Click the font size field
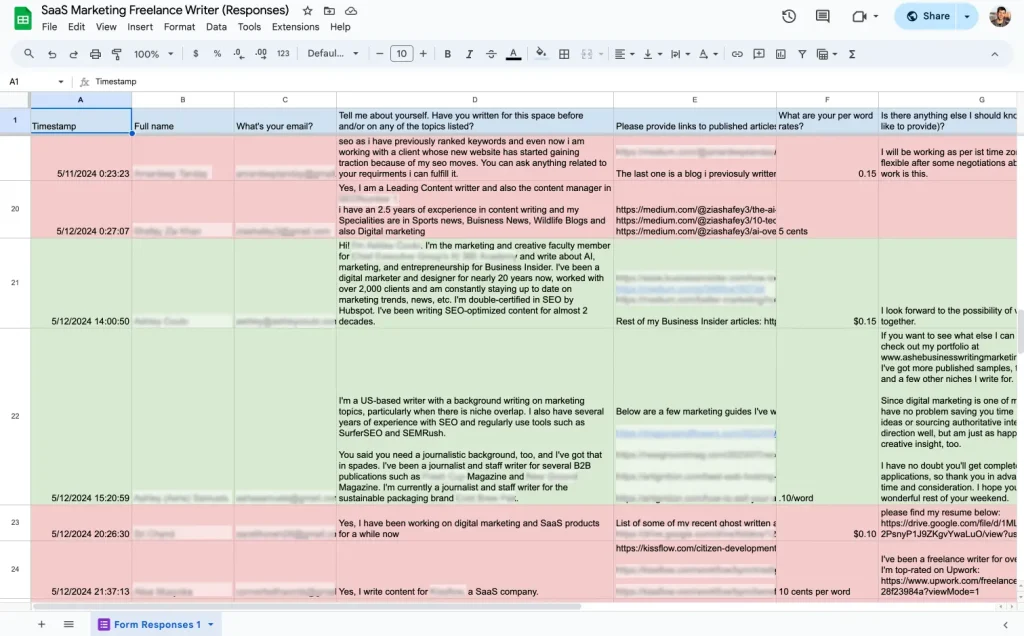Image resolution: width=1024 pixels, height=636 pixels. click(x=402, y=54)
